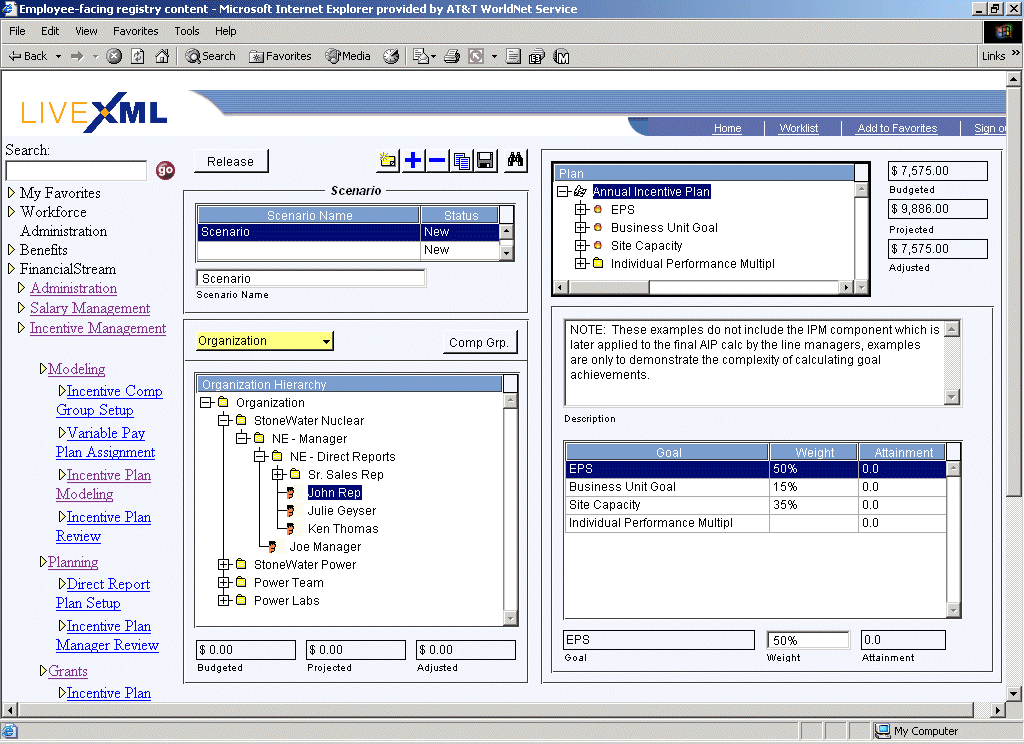Collapse the Organization root node
The width and height of the screenshot is (1024, 744).
206,402
